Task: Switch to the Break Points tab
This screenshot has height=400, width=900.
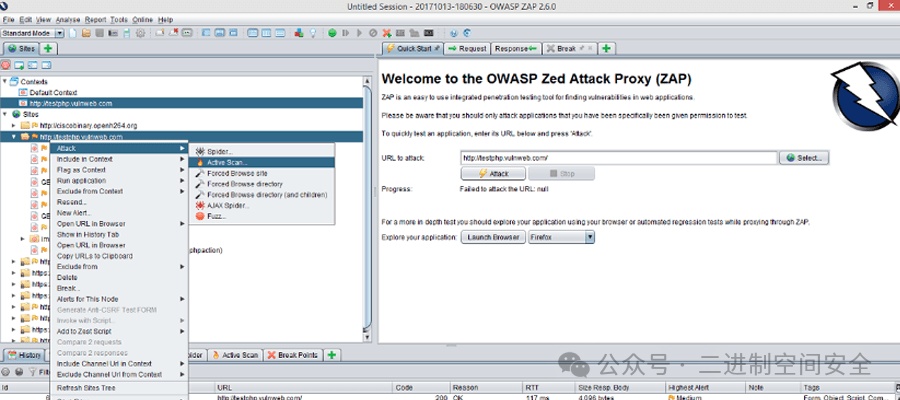Action: point(293,355)
